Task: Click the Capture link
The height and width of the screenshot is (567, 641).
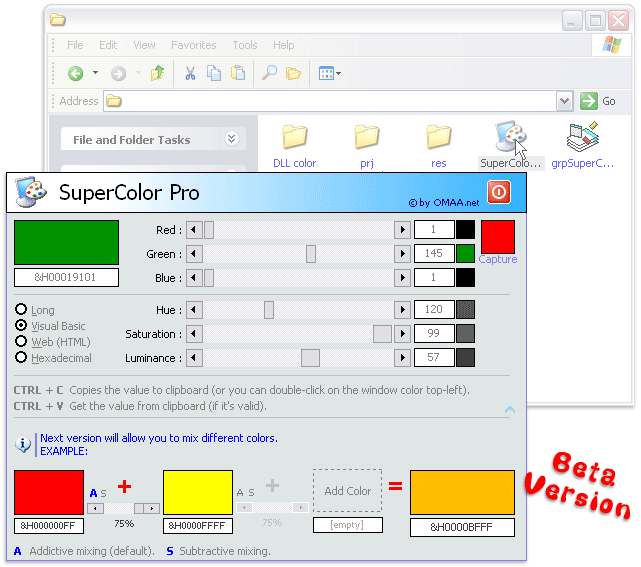Action: pos(498,259)
